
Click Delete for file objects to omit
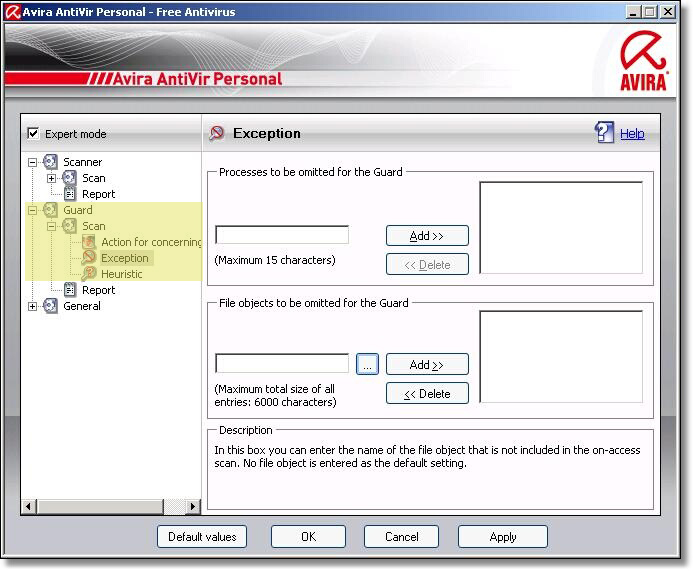[x=427, y=393]
